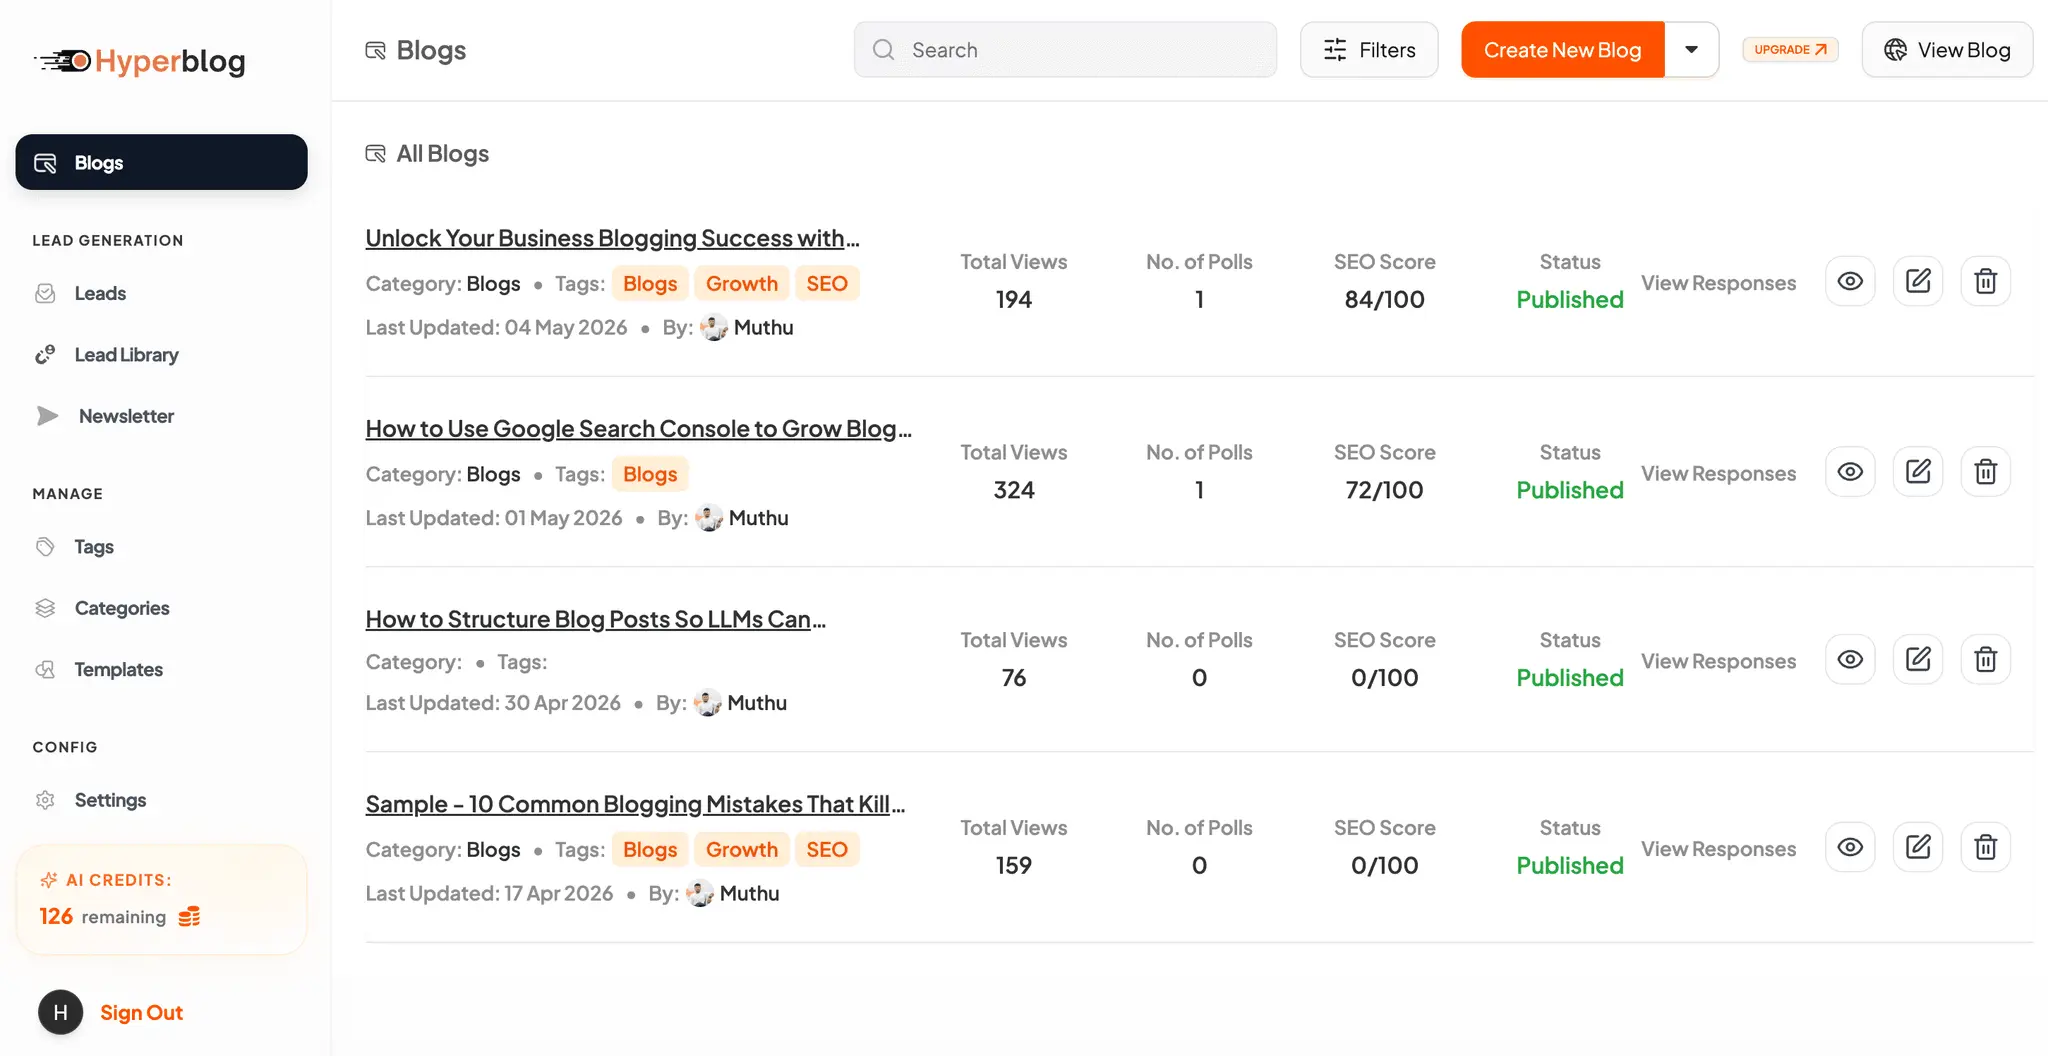Delete the 'Structure Blog Posts So LLMs' post
This screenshot has height=1056, width=2048.
[1986, 660]
